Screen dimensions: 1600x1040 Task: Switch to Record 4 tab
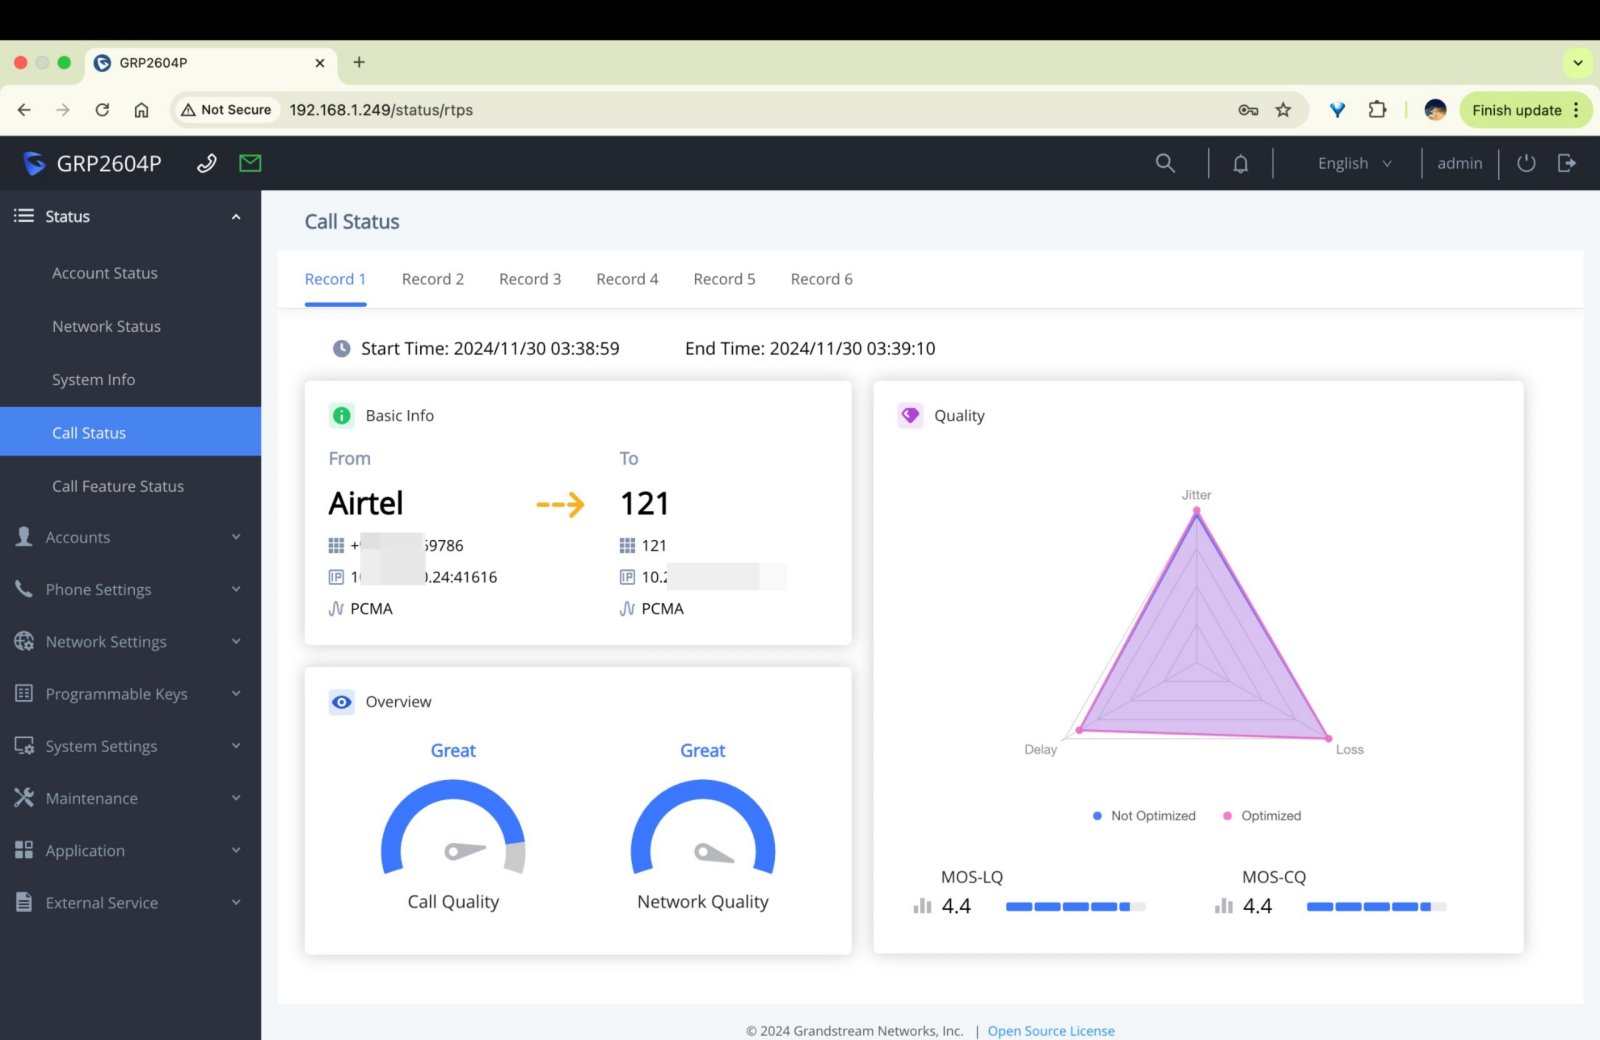coord(627,279)
